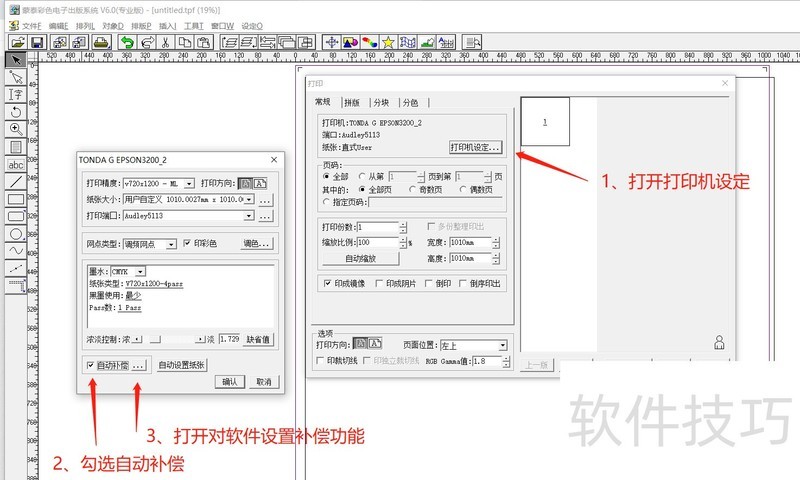Click the RGB Gamma值 stepper arrows
Viewport: 800px width, 480px height.
506,361
